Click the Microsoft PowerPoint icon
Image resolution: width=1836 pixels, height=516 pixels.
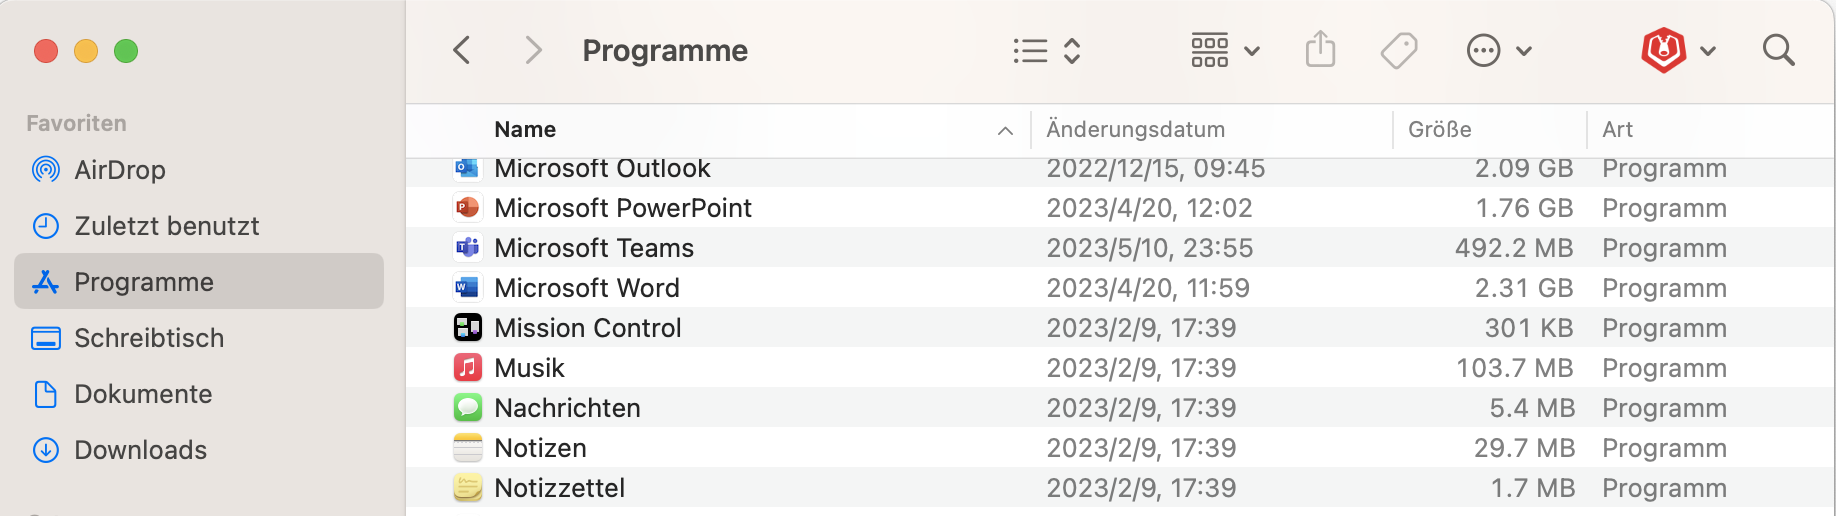click(467, 208)
